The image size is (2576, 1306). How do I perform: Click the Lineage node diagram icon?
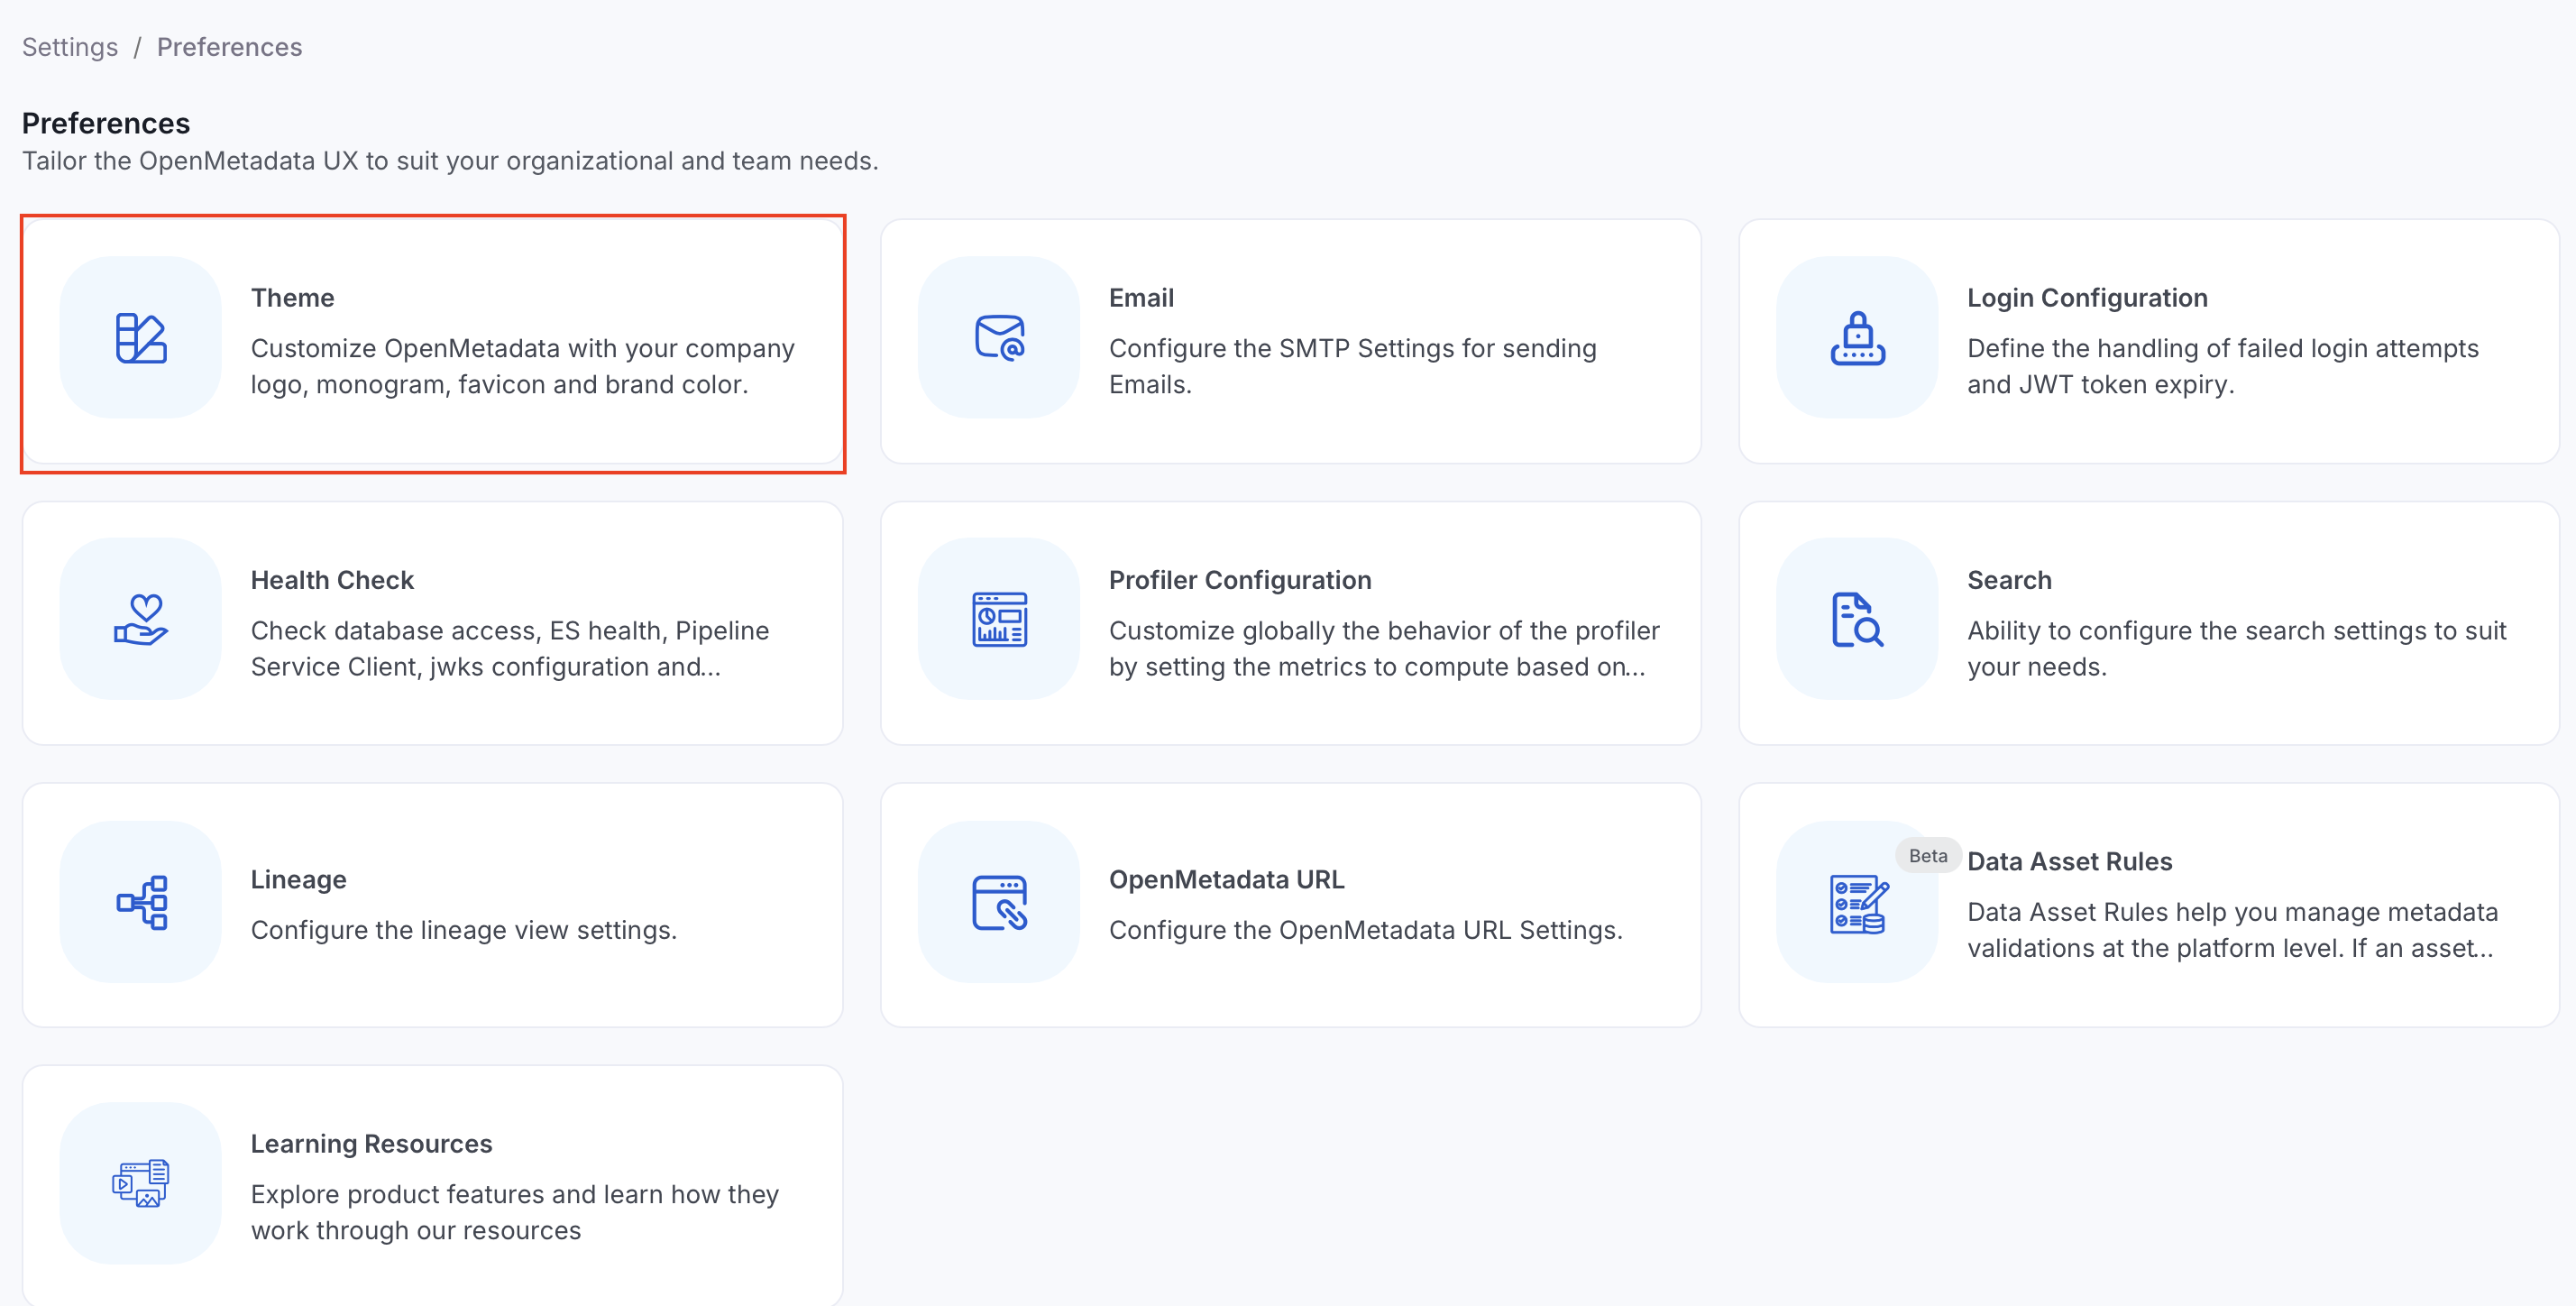click(141, 902)
